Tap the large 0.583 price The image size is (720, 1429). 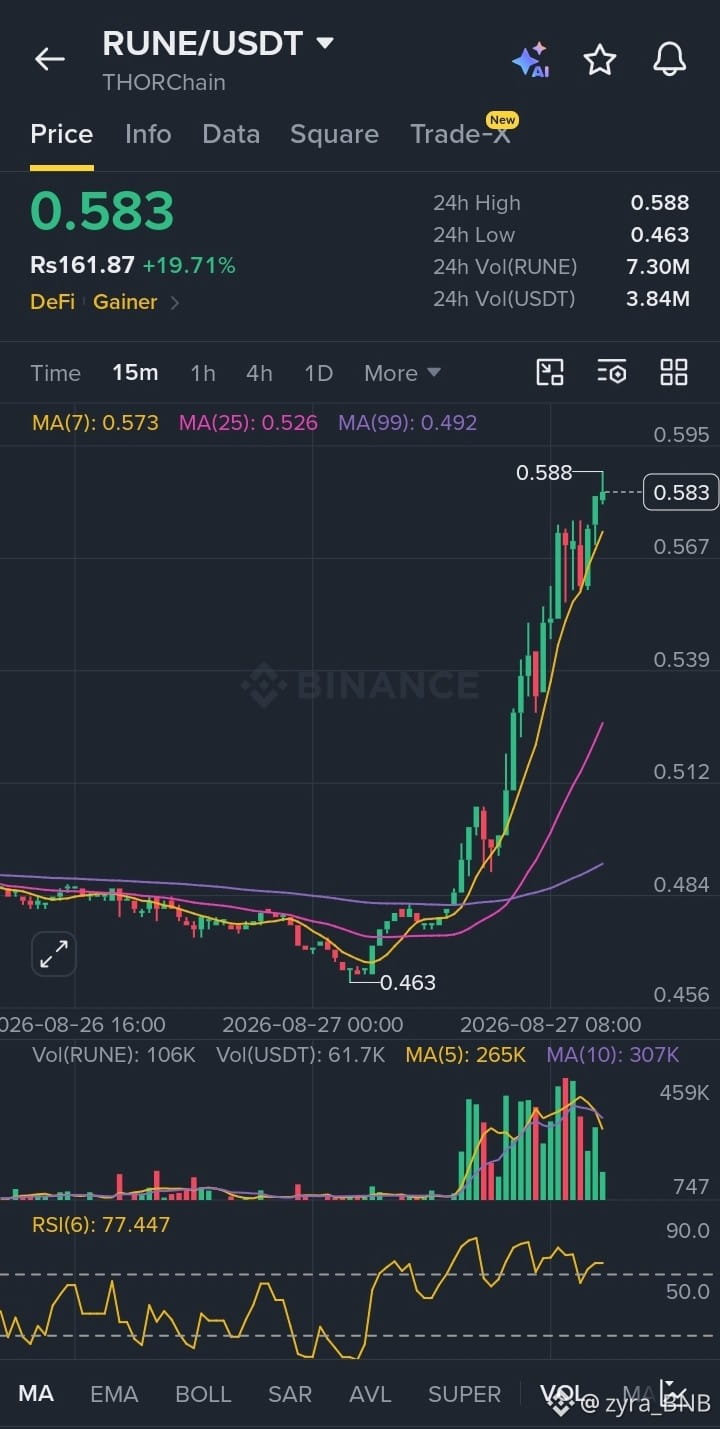pos(102,212)
